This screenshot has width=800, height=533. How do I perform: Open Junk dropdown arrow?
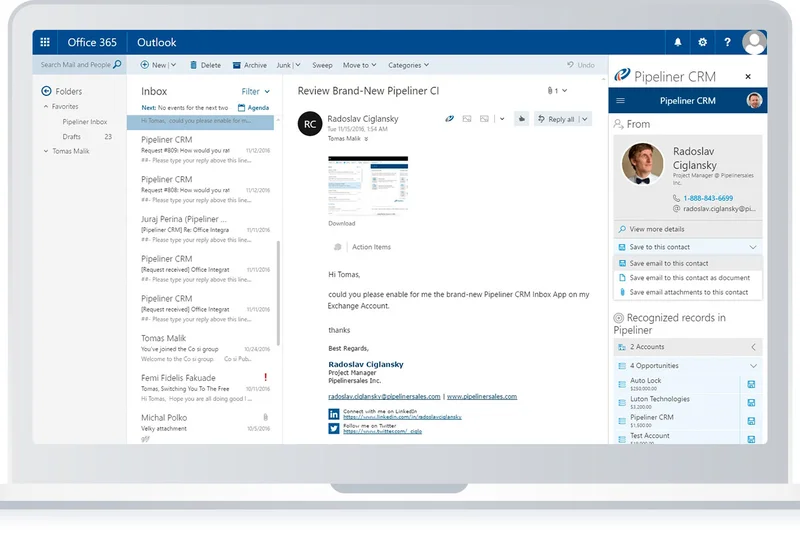click(x=297, y=65)
